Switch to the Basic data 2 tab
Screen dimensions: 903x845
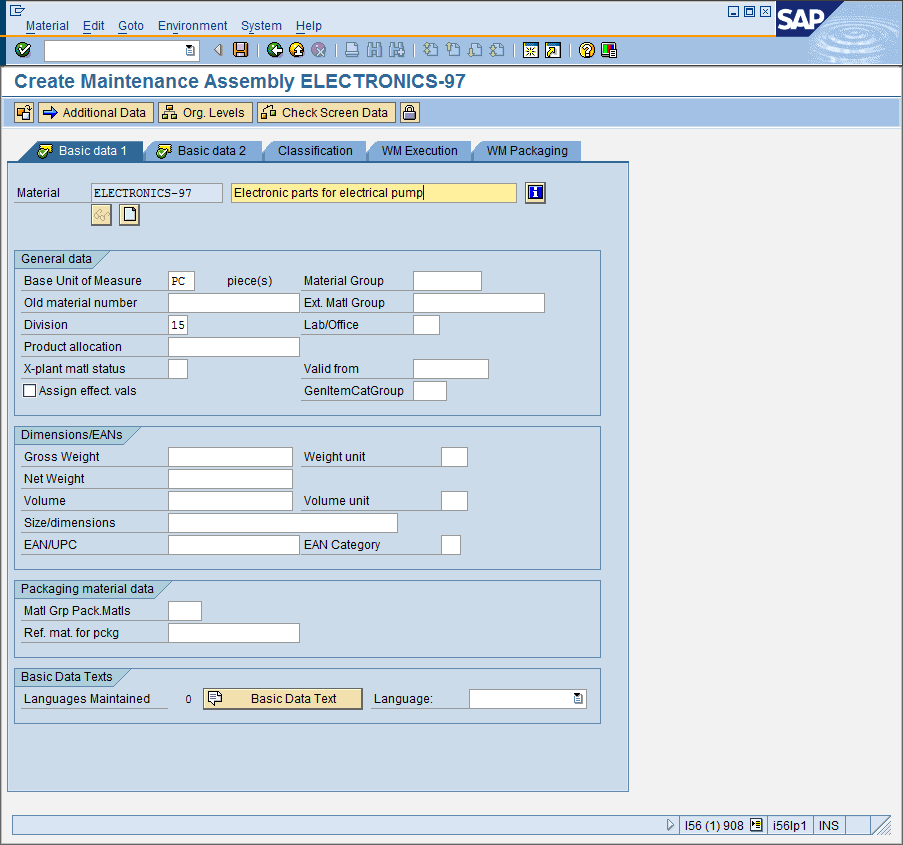(204, 151)
